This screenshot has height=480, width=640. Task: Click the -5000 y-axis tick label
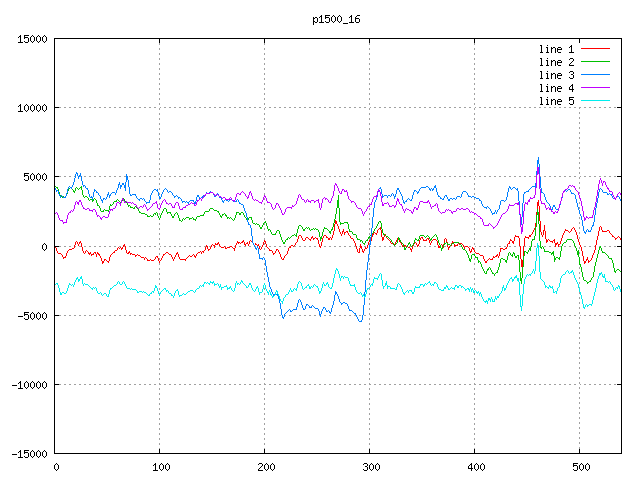pyautogui.click(x=31, y=315)
